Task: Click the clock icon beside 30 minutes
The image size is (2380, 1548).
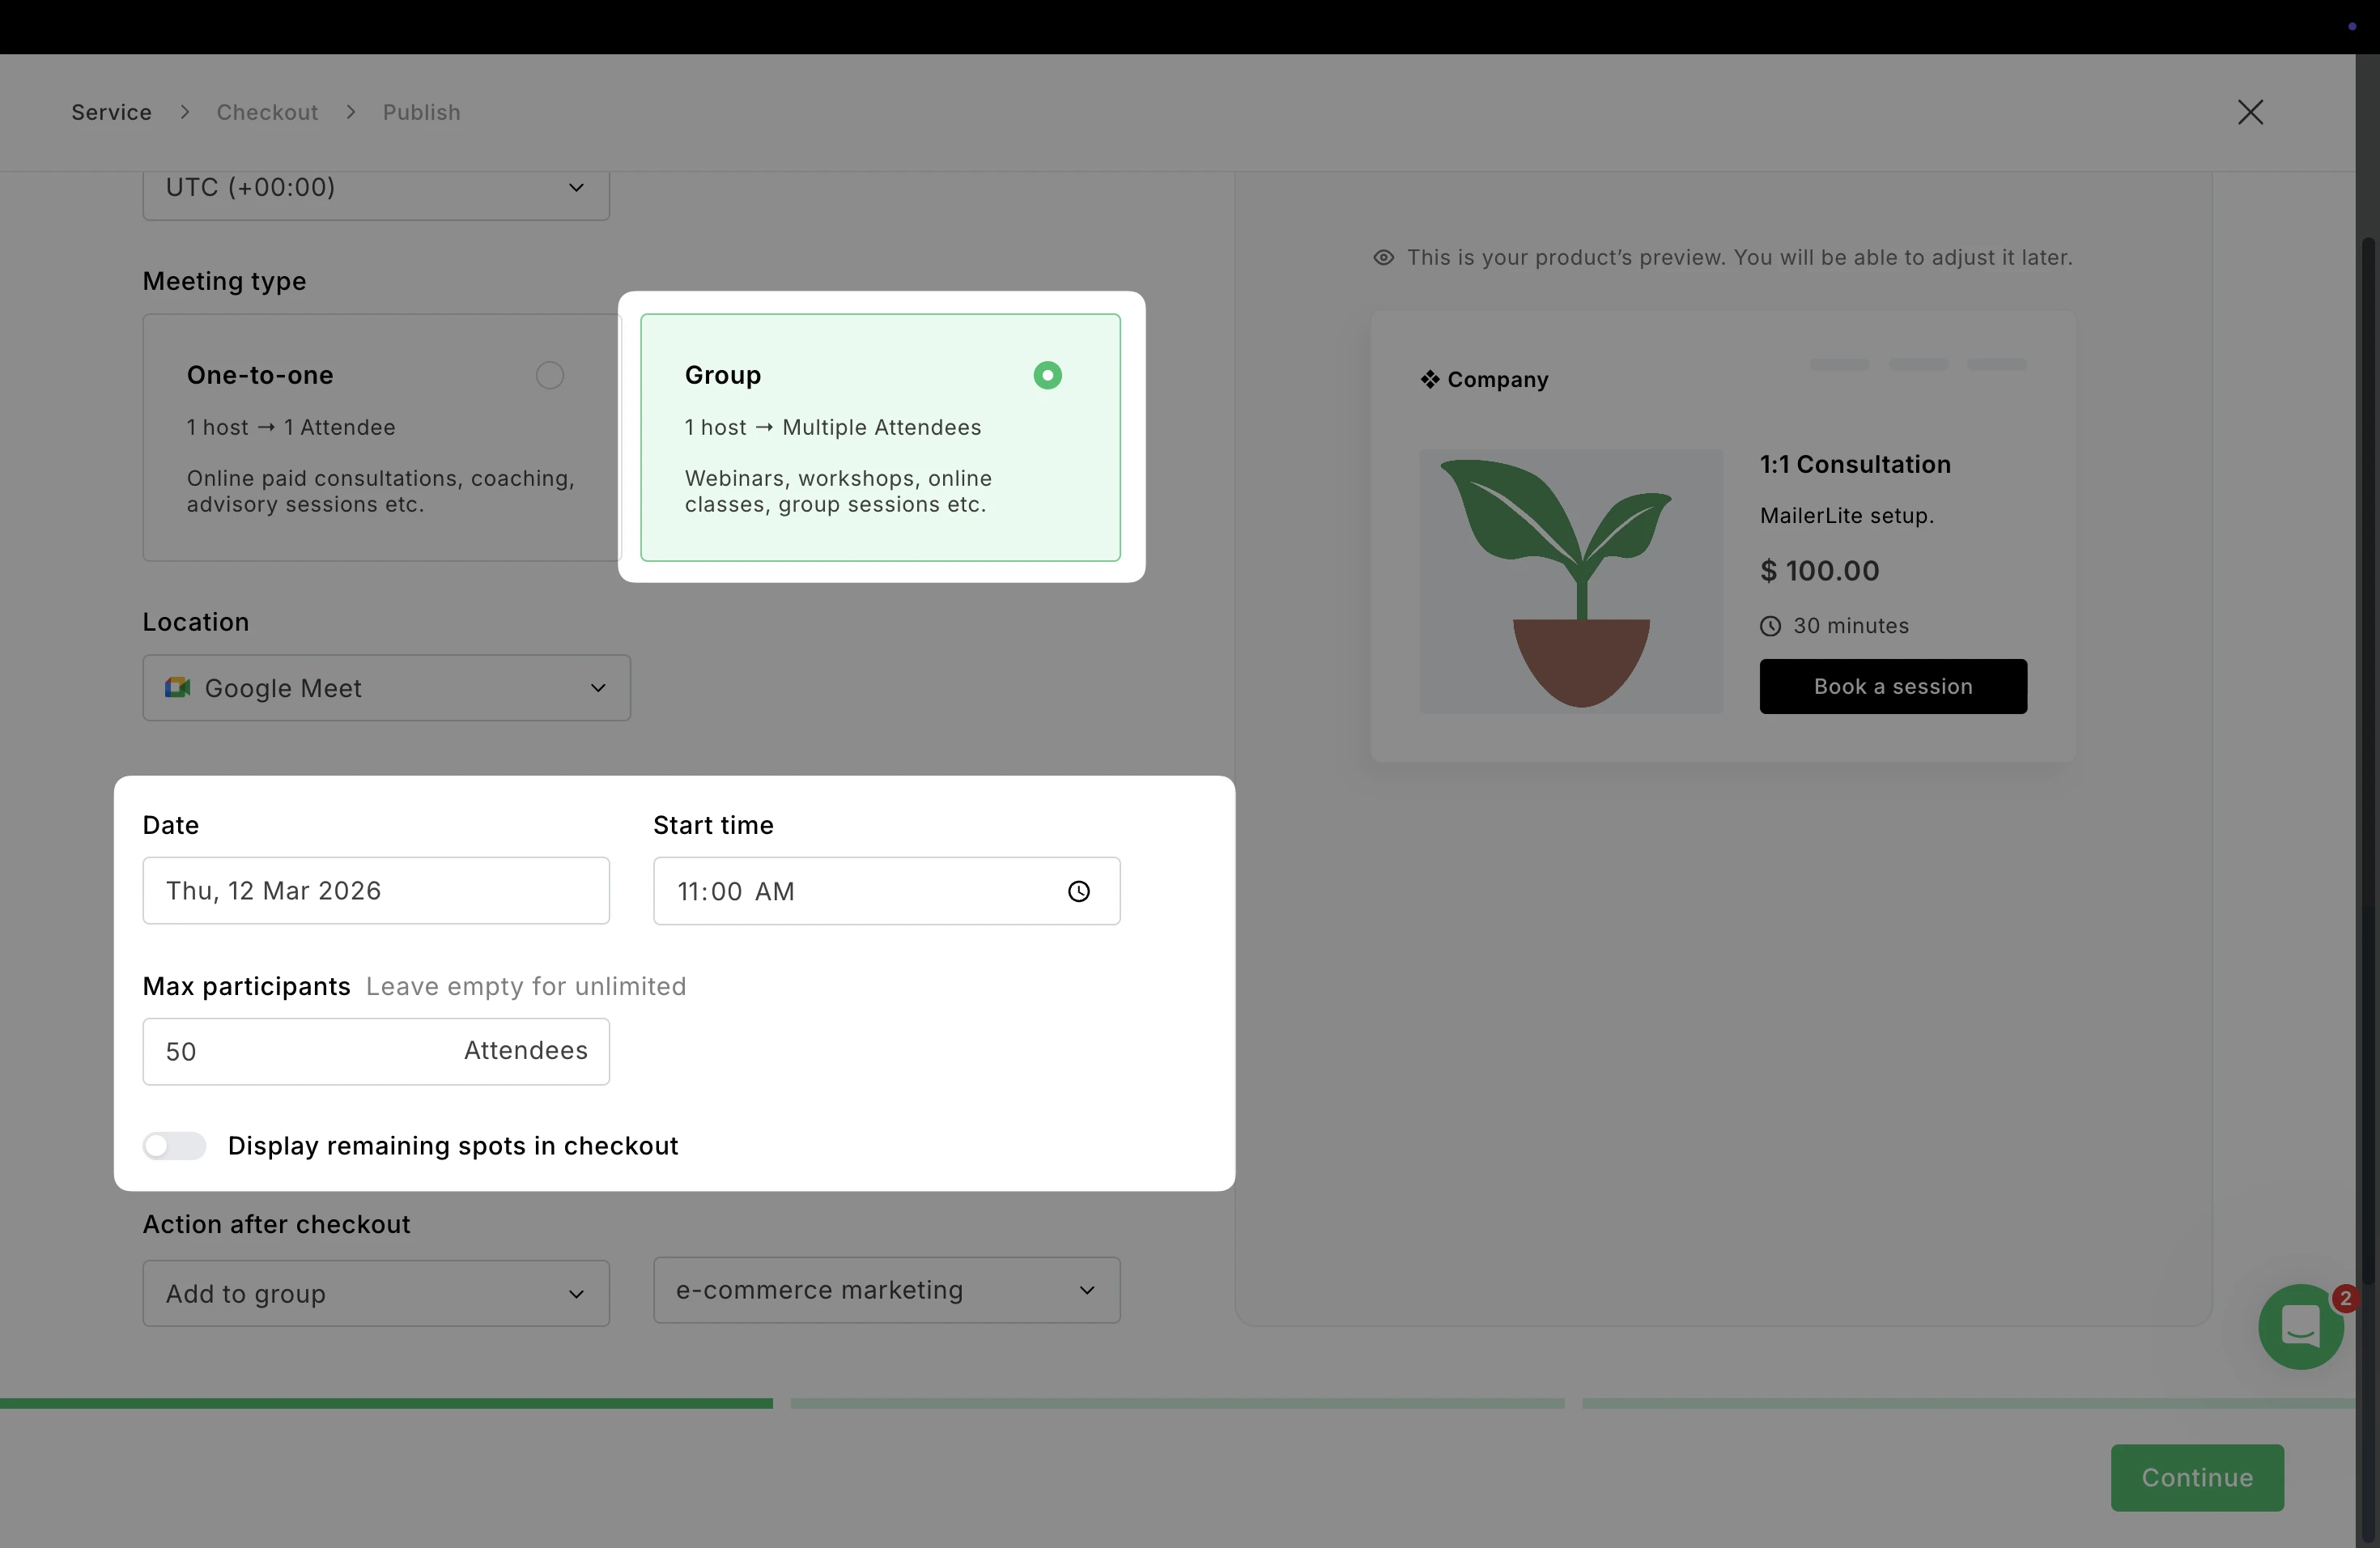Action: (1770, 626)
